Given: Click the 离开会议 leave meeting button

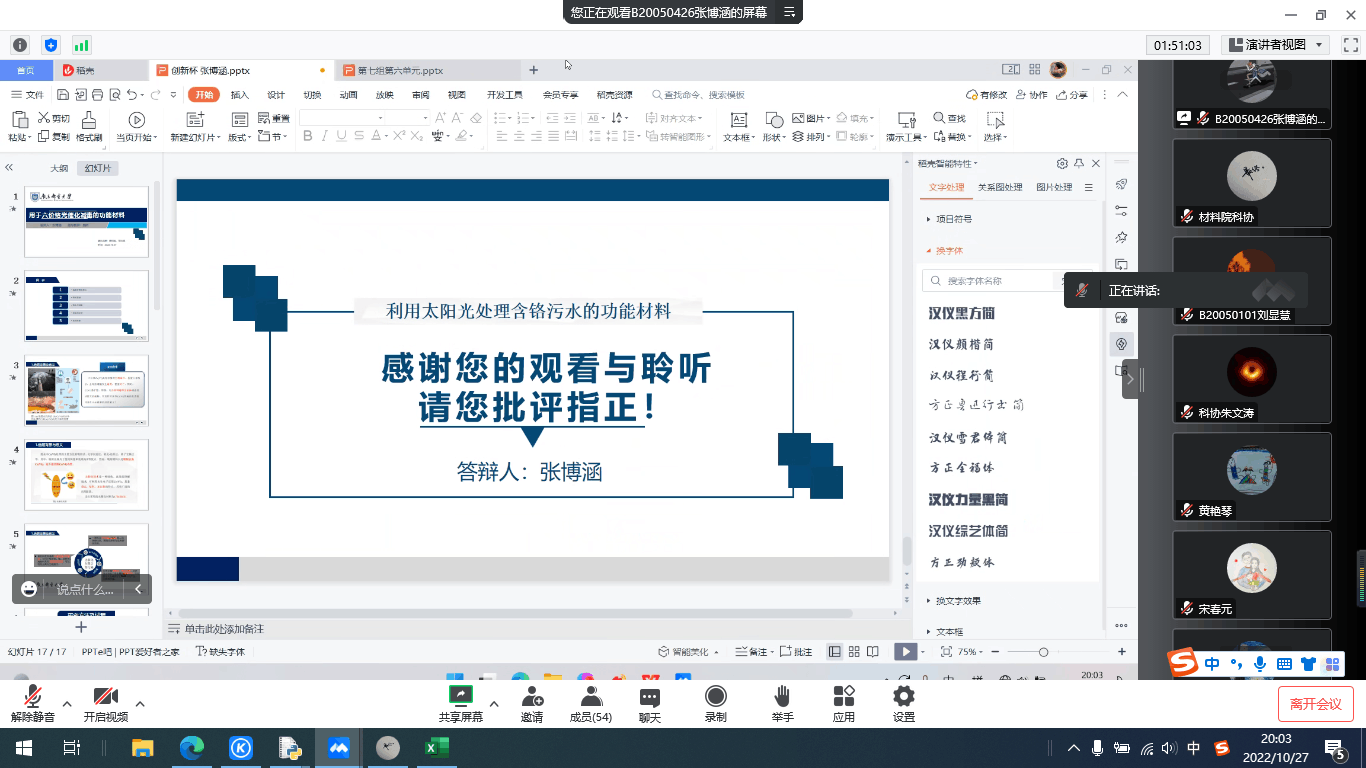Looking at the screenshot, I should (x=1315, y=704).
